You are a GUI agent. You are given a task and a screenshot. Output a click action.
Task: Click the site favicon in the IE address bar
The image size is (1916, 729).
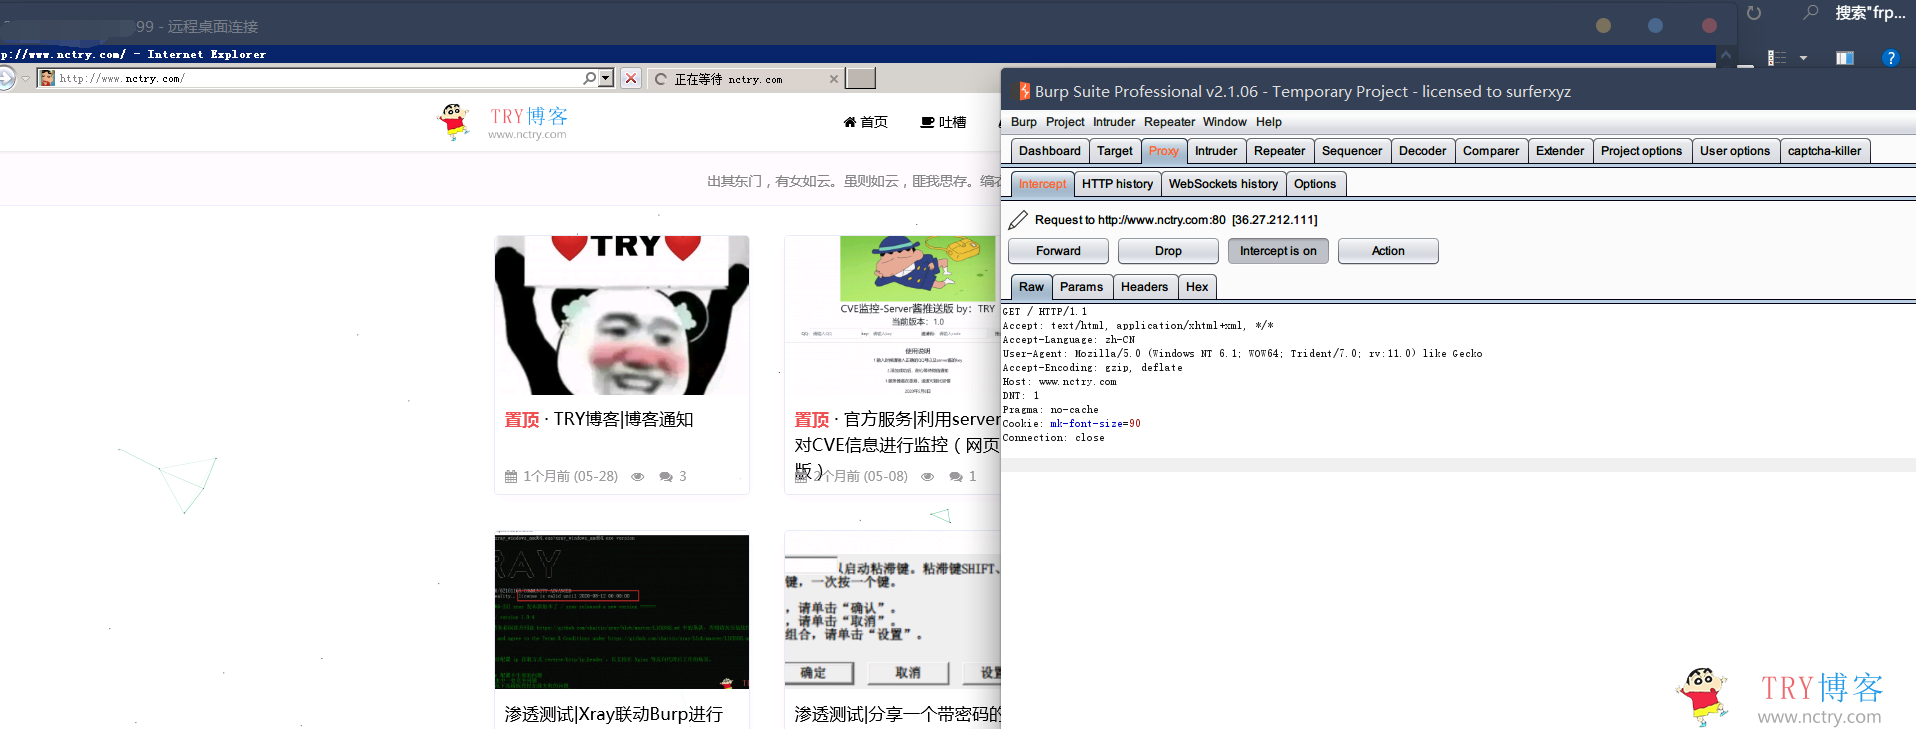tap(47, 78)
